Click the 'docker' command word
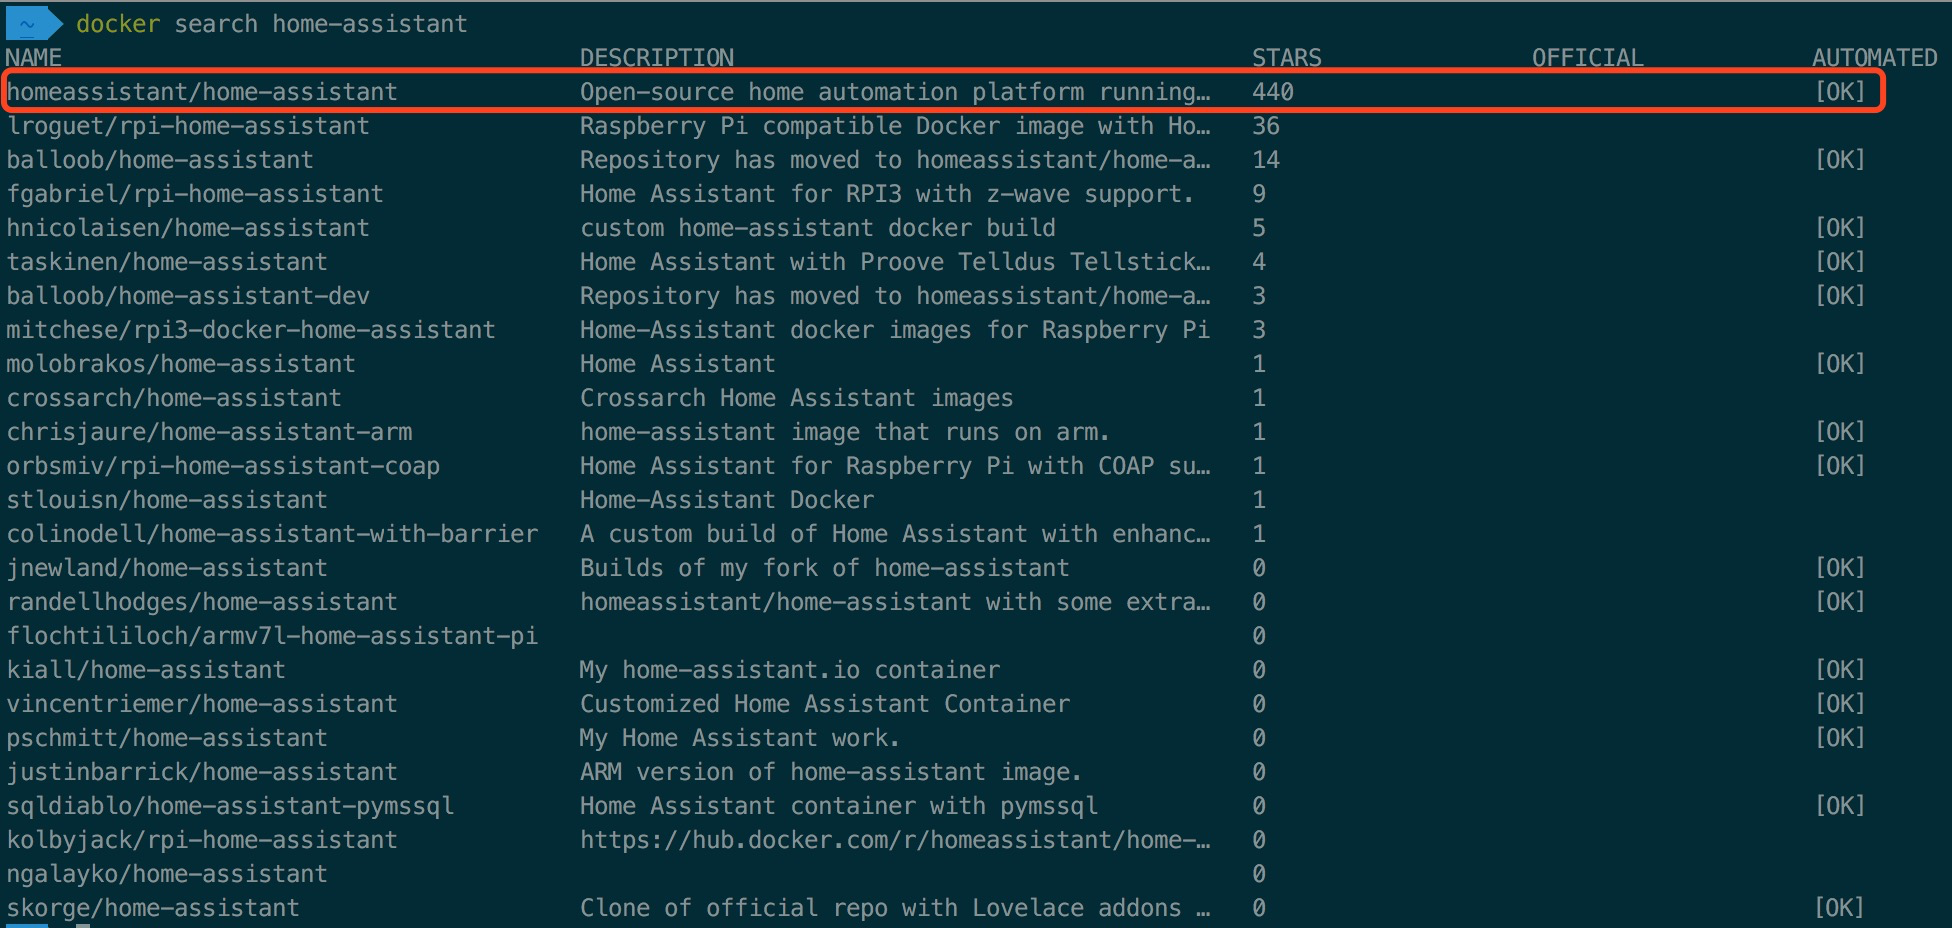 click(x=118, y=24)
